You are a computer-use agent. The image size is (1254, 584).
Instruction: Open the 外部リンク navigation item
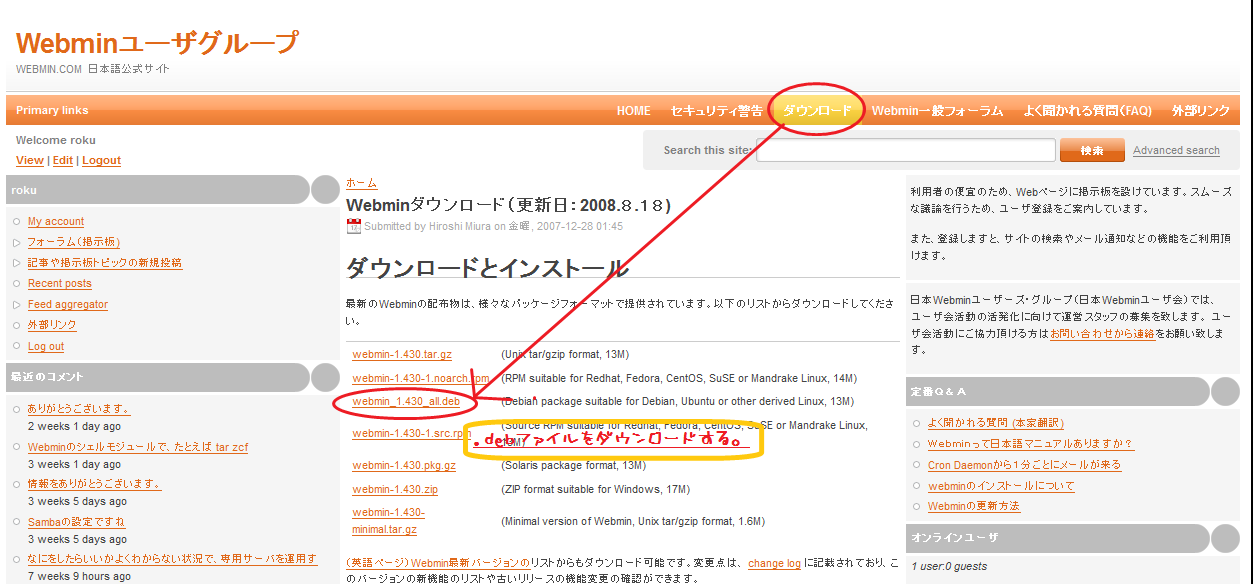1201,111
